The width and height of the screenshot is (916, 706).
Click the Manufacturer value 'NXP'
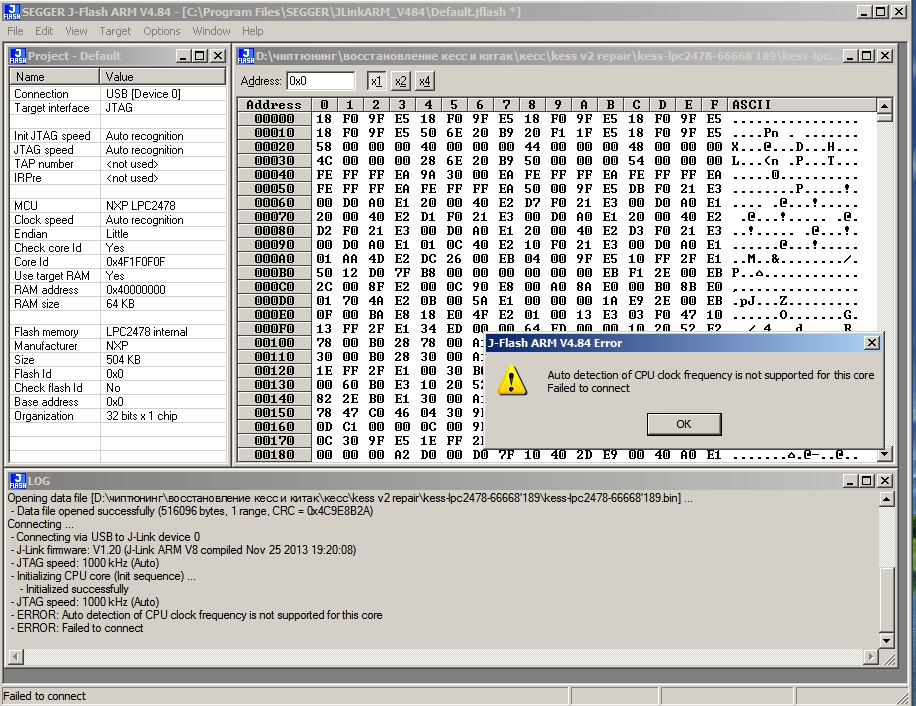click(x=117, y=346)
